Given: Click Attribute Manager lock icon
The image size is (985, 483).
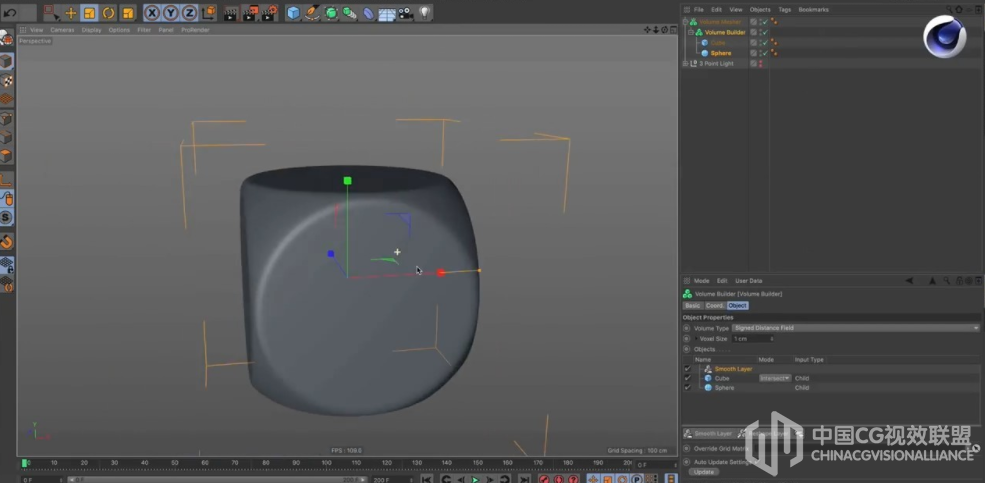Looking at the screenshot, I should [959, 281].
